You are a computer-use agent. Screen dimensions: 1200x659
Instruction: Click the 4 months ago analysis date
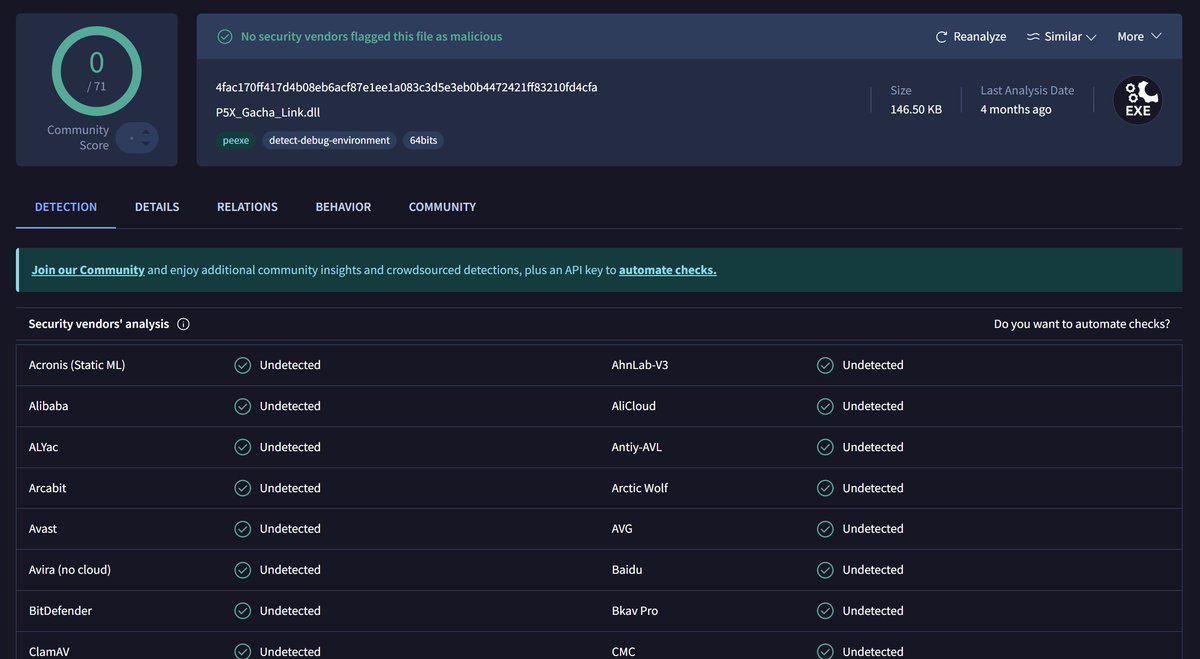pos(1016,110)
